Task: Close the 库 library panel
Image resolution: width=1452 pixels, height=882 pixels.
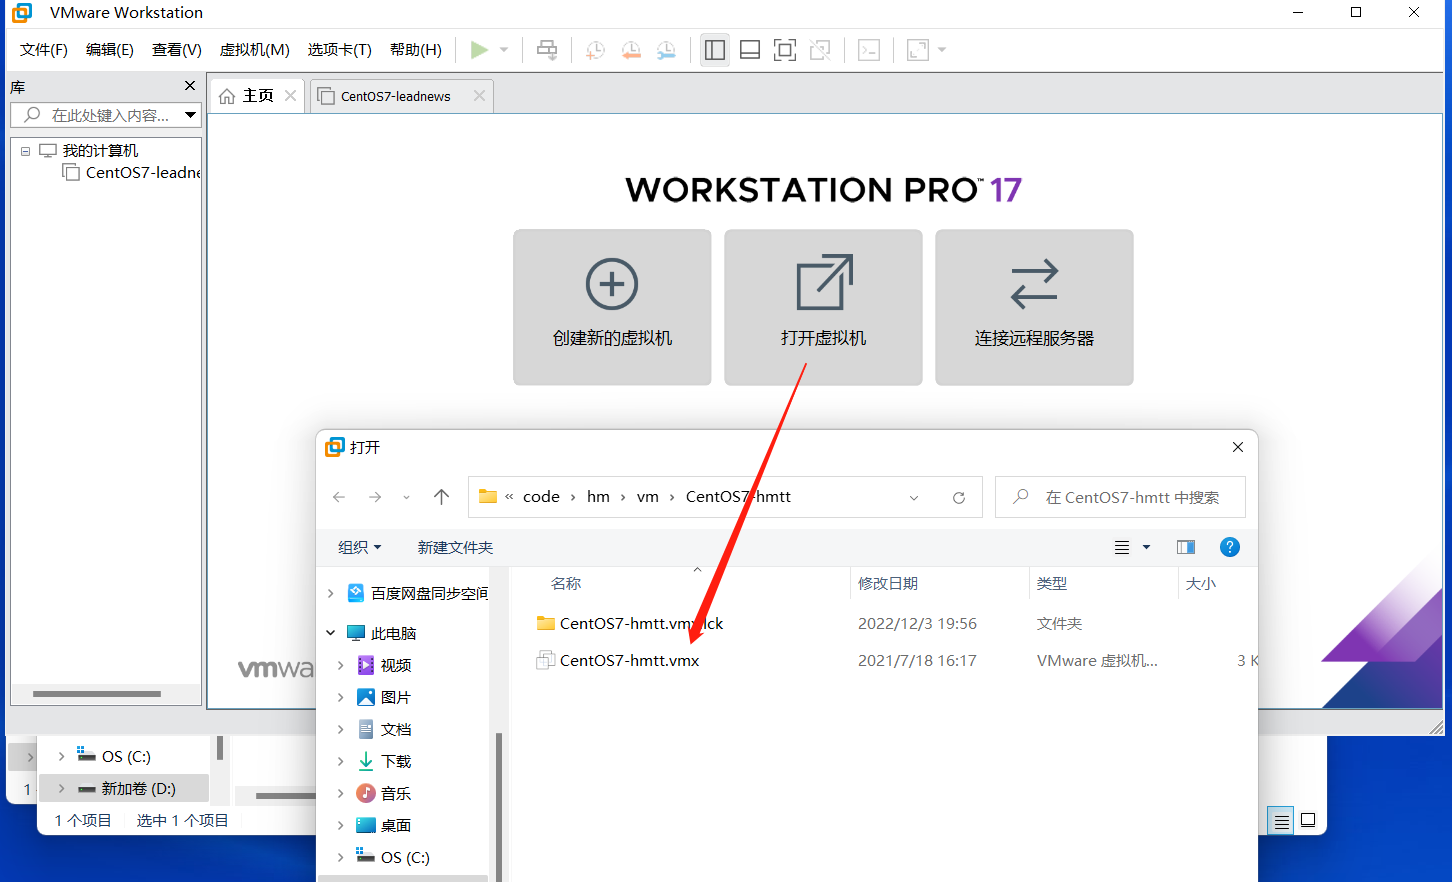Action: [x=190, y=86]
